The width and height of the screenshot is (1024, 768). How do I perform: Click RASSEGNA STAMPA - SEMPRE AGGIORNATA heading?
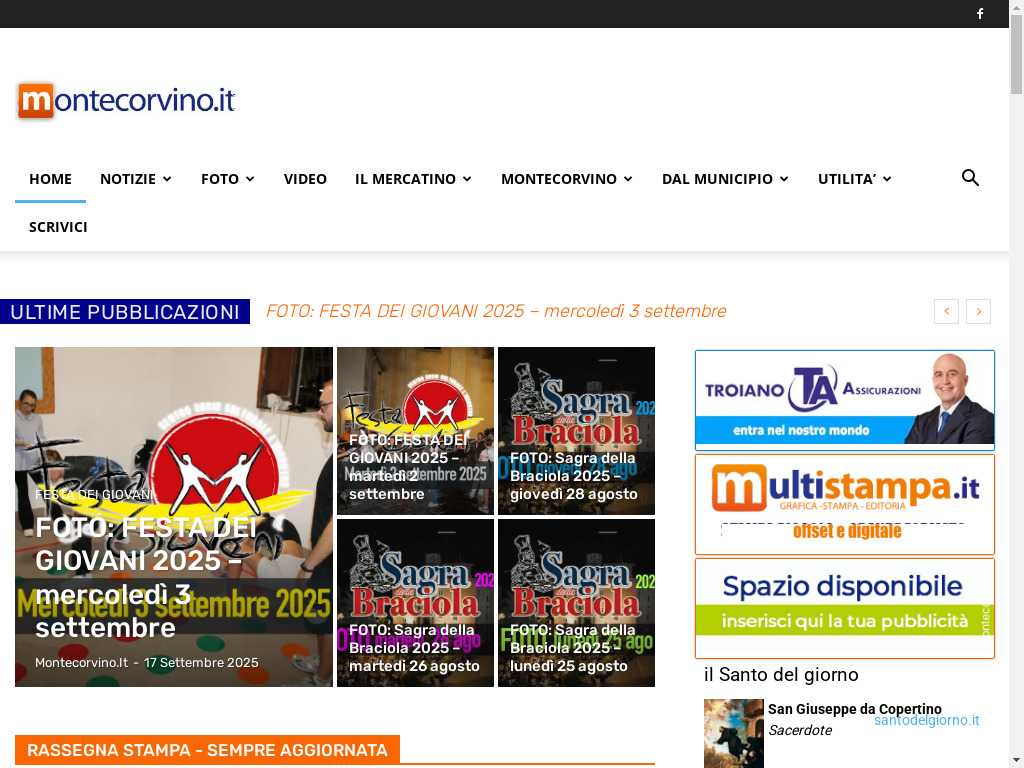coord(207,750)
